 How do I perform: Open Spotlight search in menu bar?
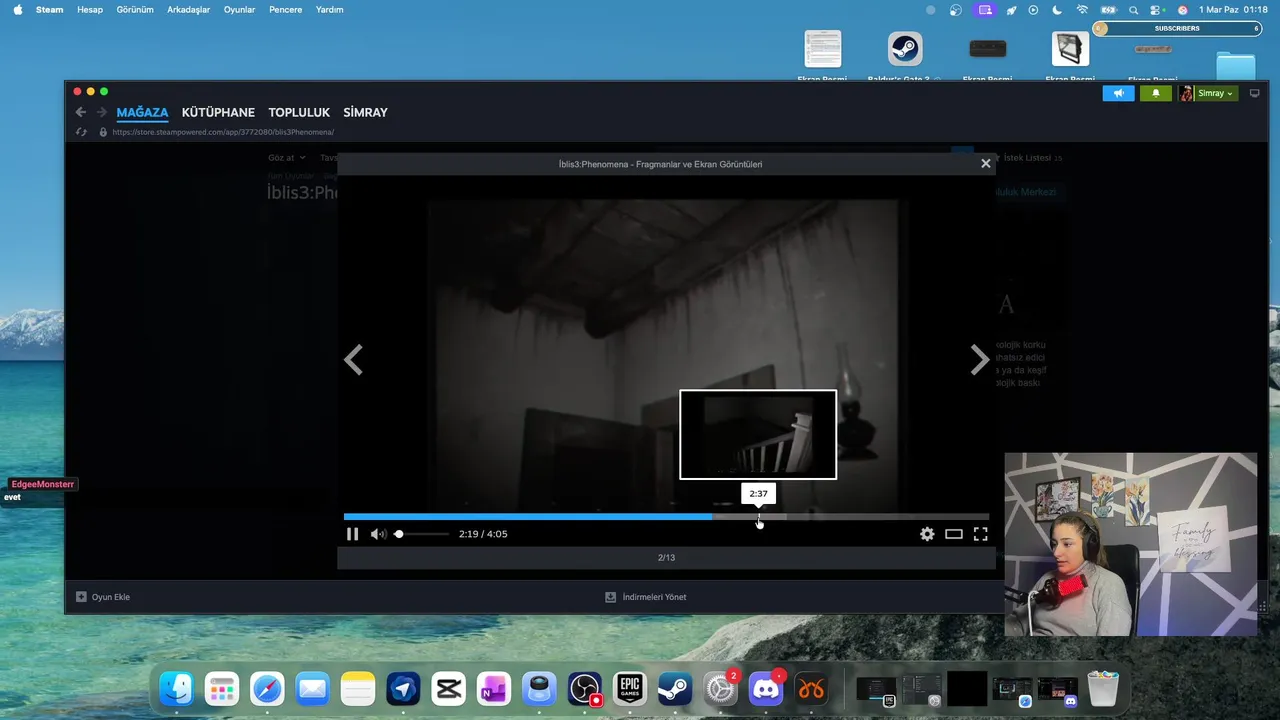tap(1133, 10)
